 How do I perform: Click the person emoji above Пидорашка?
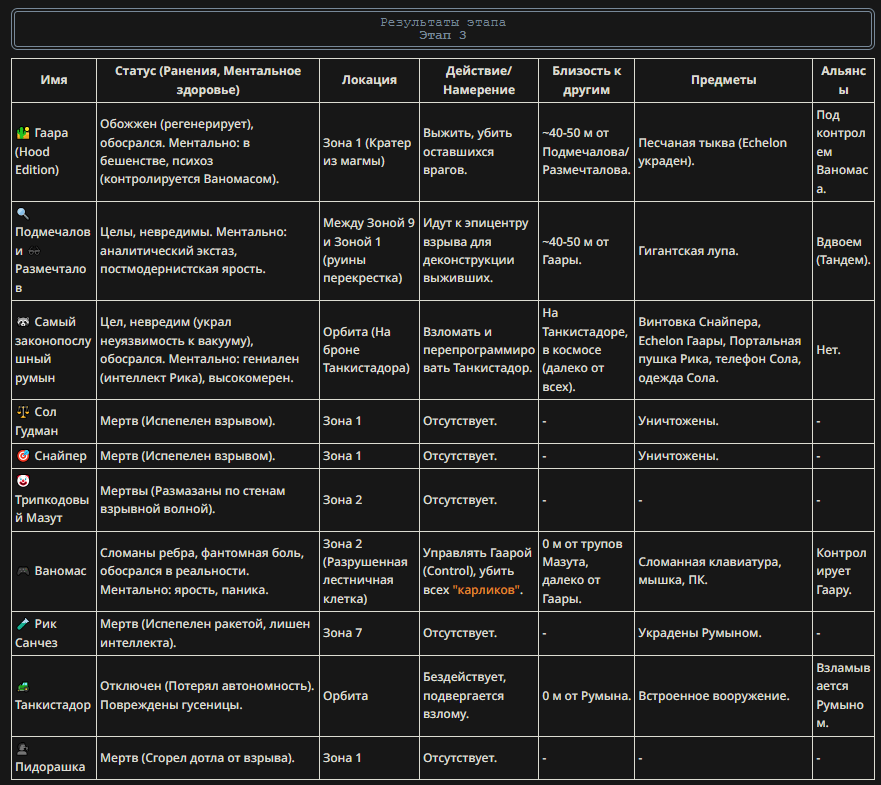(x=23, y=748)
